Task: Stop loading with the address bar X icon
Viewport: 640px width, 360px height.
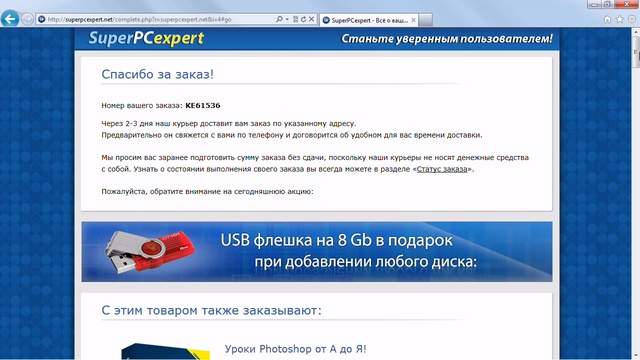Action: click(311, 19)
